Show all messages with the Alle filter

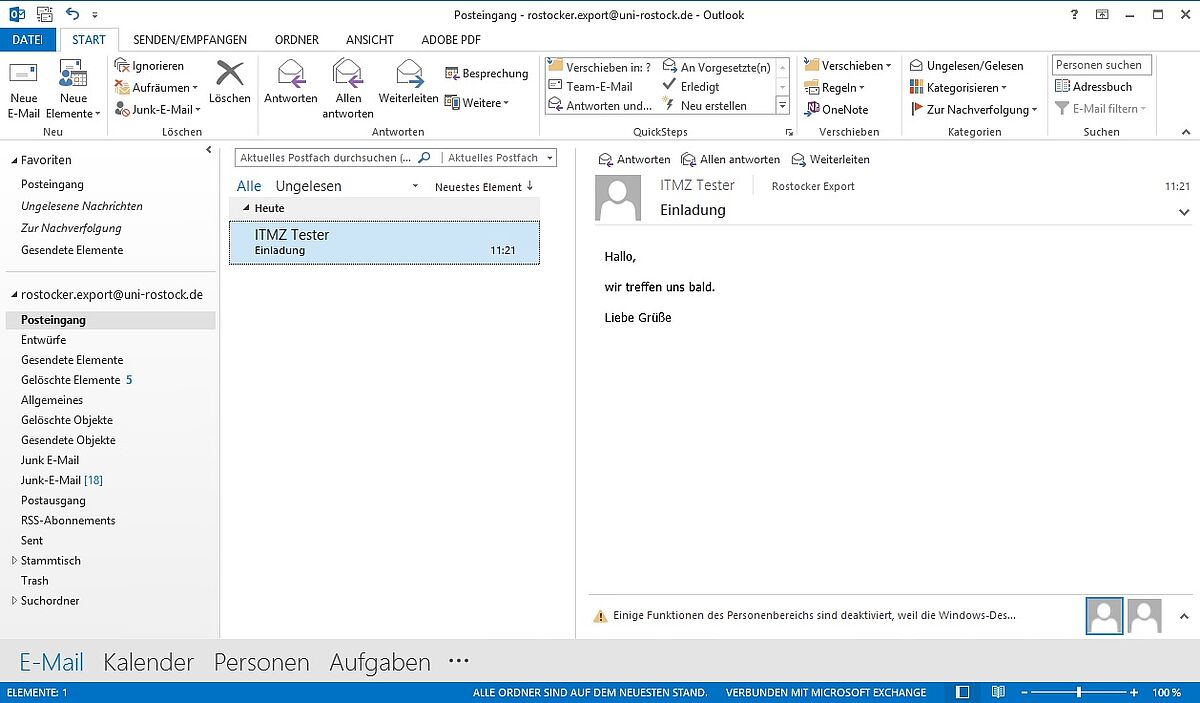click(249, 186)
